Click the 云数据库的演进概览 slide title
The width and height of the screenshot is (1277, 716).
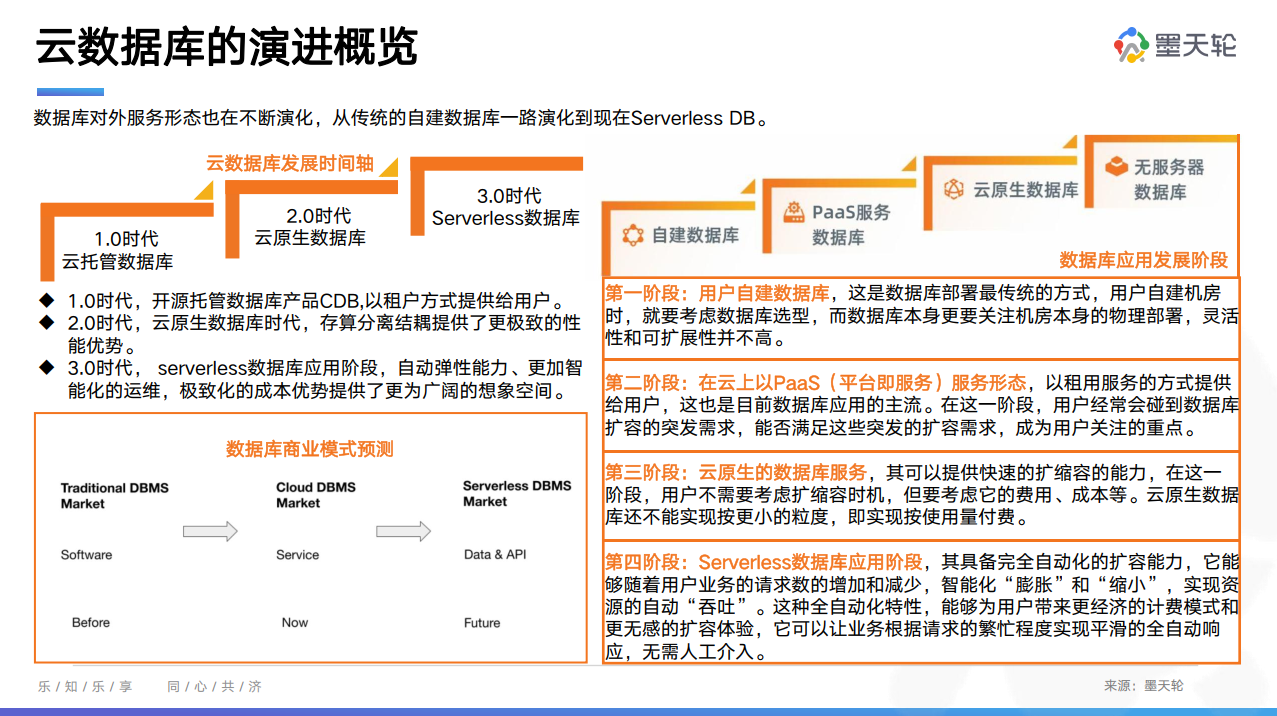click(227, 46)
